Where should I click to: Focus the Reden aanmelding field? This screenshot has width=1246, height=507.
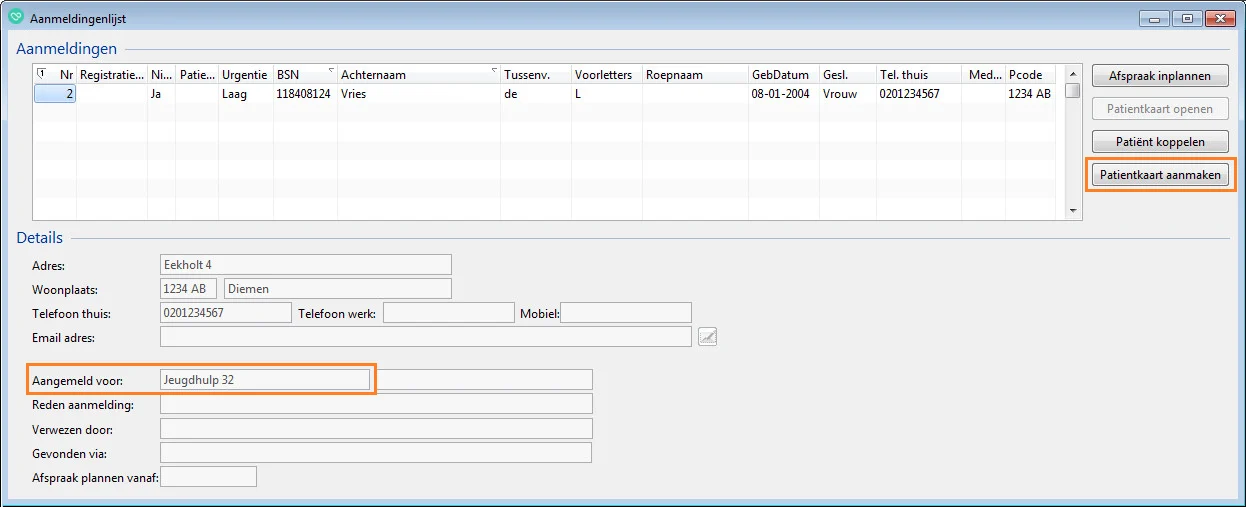pos(375,404)
